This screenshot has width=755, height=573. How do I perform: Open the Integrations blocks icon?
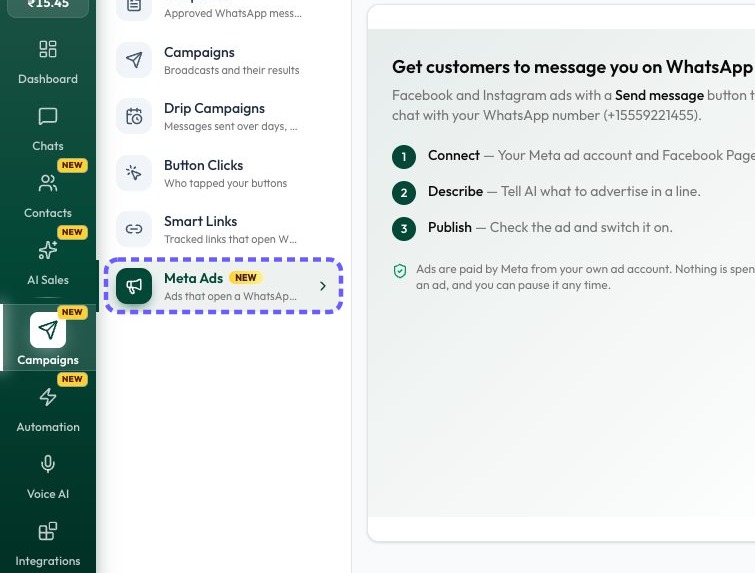coord(48,532)
